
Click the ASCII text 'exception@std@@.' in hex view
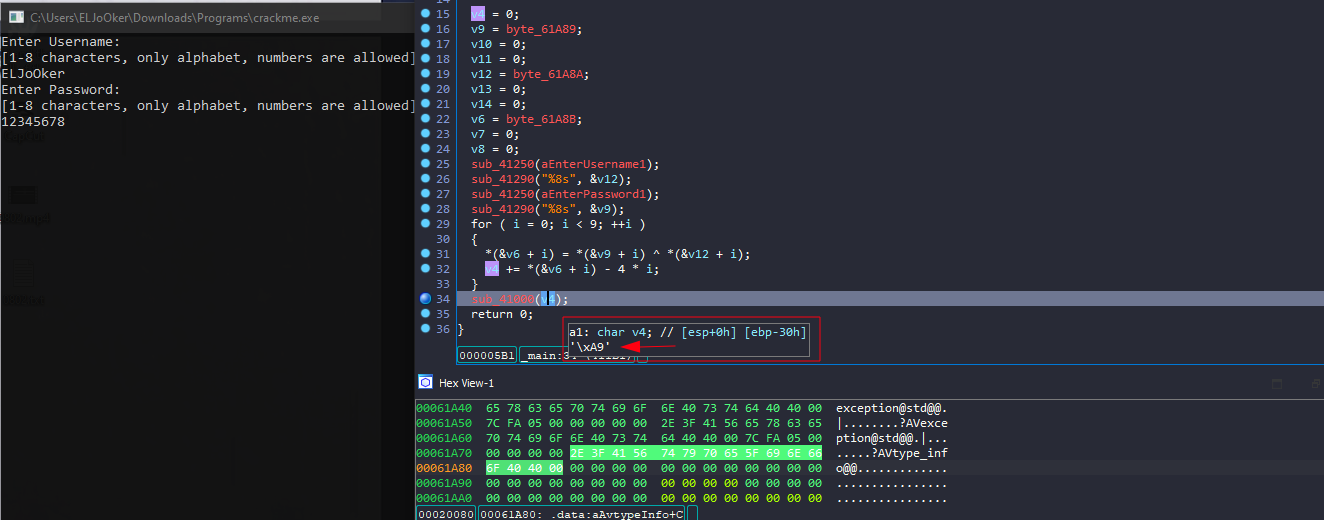[891, 408]
